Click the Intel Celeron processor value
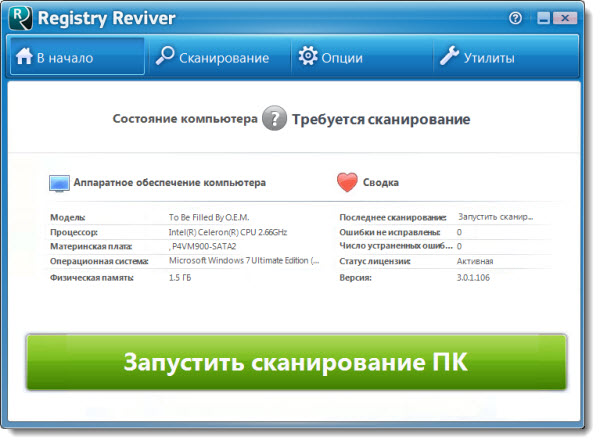 coord(228,232)
